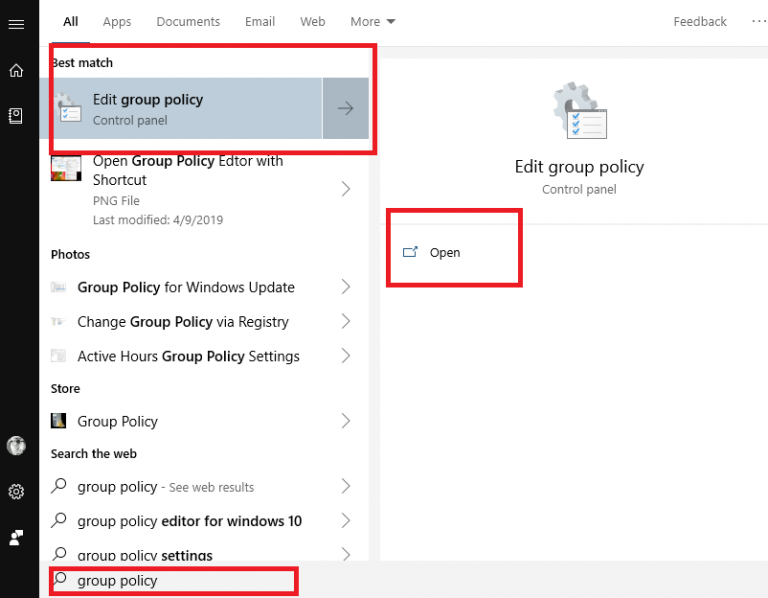Click thumbnail for Active Hours Group Policy Settings
Viewport: 768px width, 598px height.
pyautogui.click(x=58, y=356)
